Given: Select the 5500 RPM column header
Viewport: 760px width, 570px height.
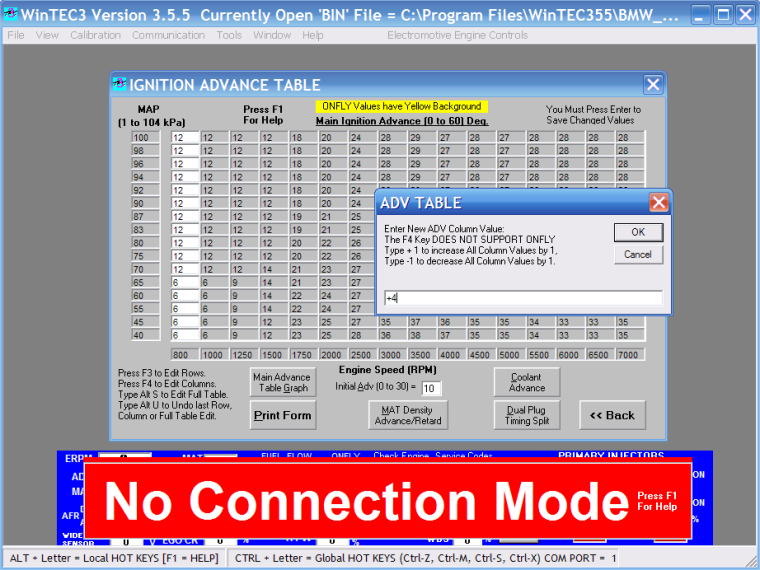Looking at the screenshot, I should click(x=540, y=355).
